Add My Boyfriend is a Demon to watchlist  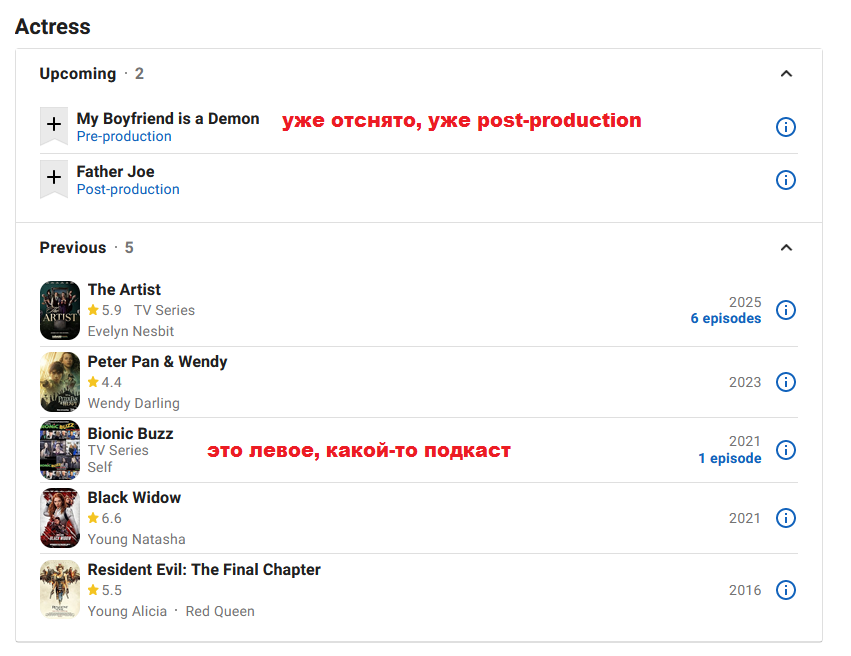pyautogui.click(x=54, y=126)
